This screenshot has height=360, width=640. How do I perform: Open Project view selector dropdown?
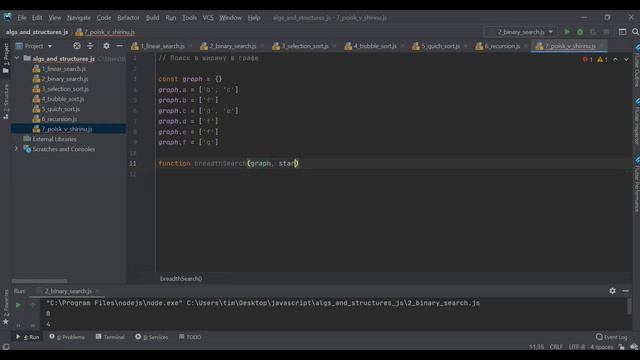(34, 46)
